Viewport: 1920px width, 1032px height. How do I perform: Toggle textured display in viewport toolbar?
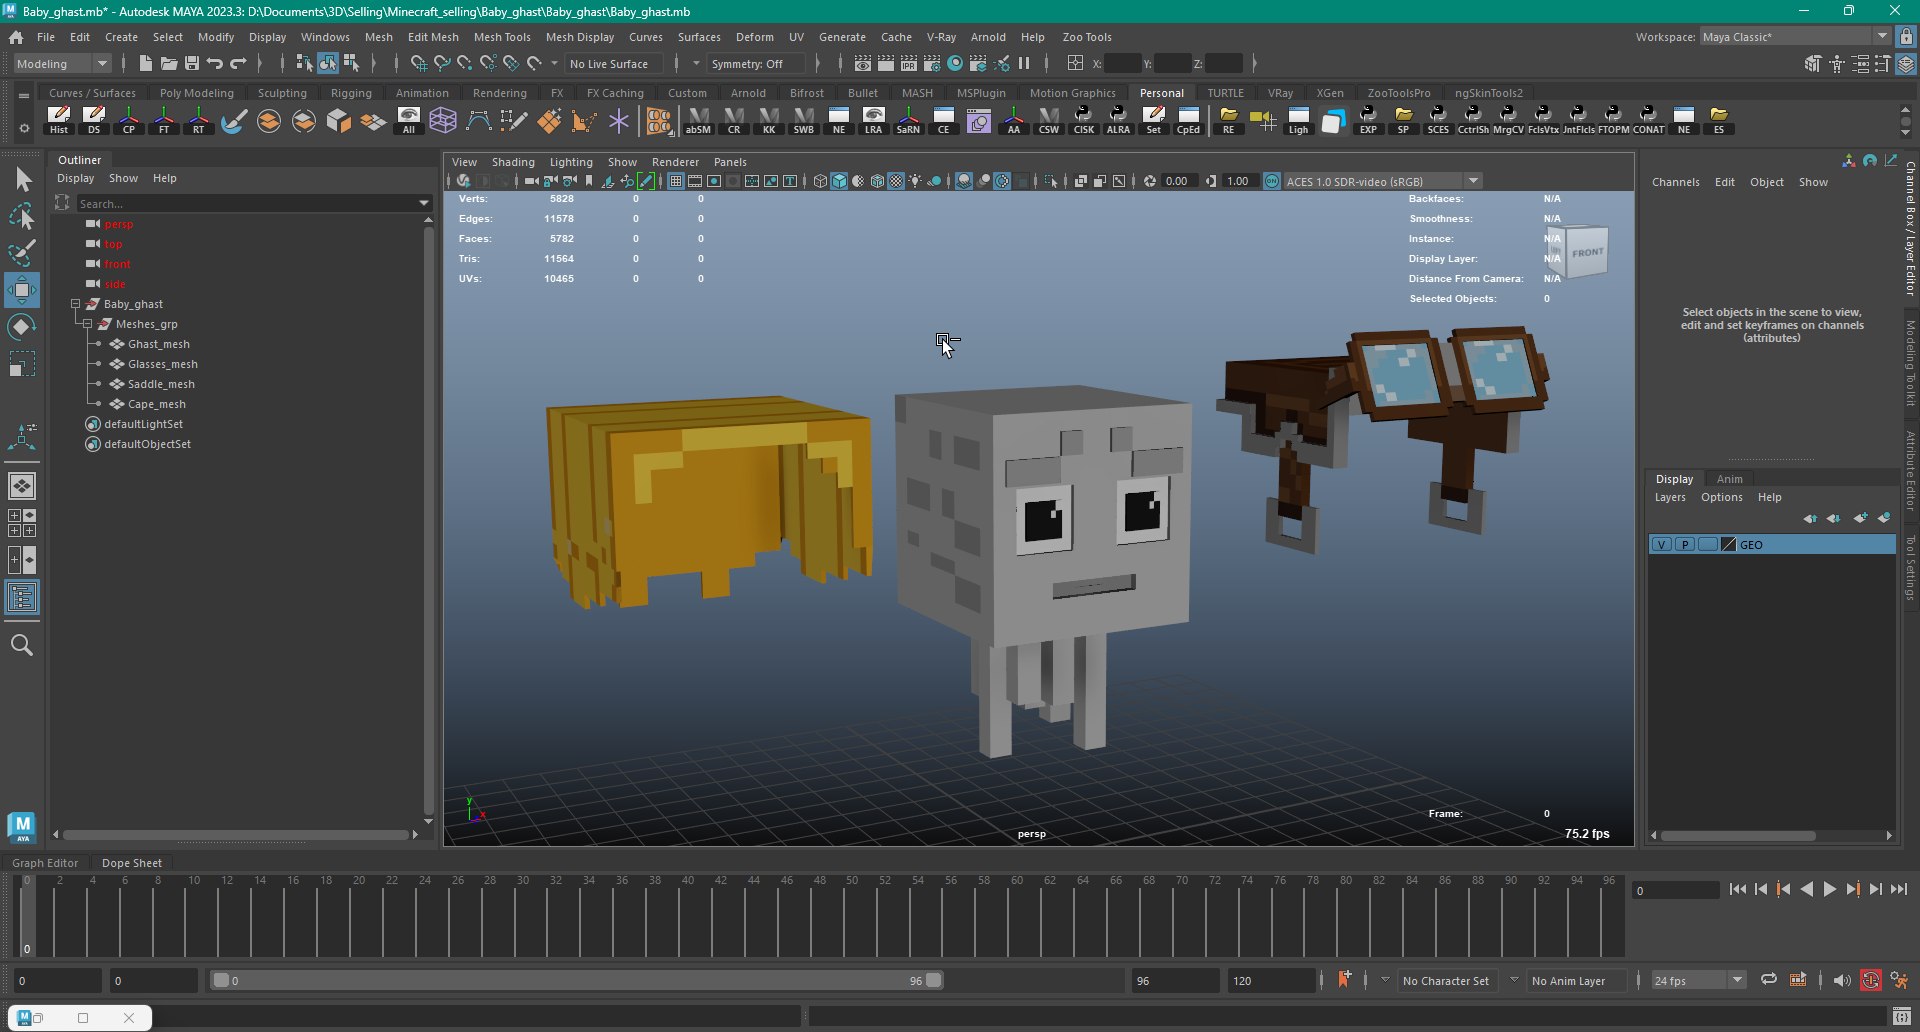pyautogui.click(x=896, y=181)
